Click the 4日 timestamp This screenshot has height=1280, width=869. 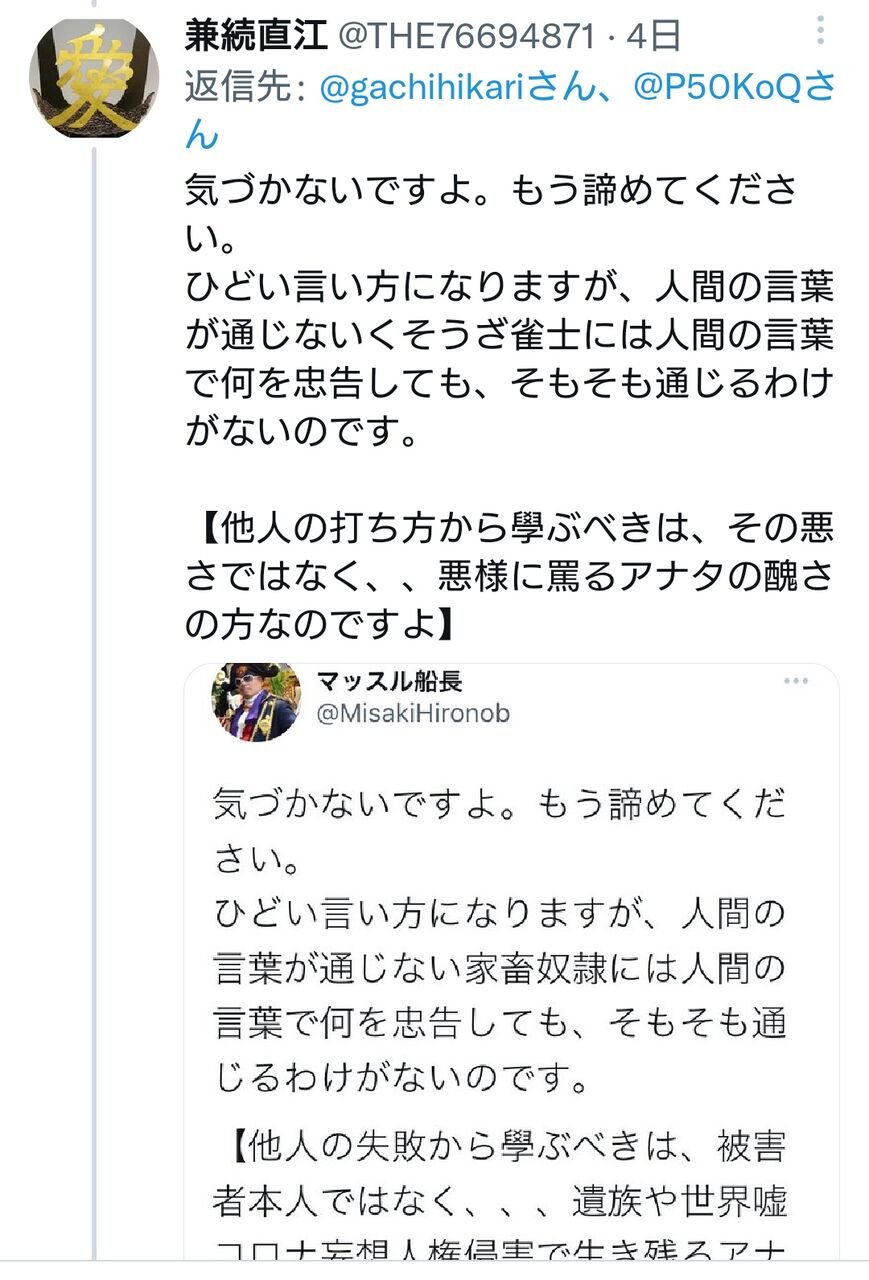click(654, 36)
